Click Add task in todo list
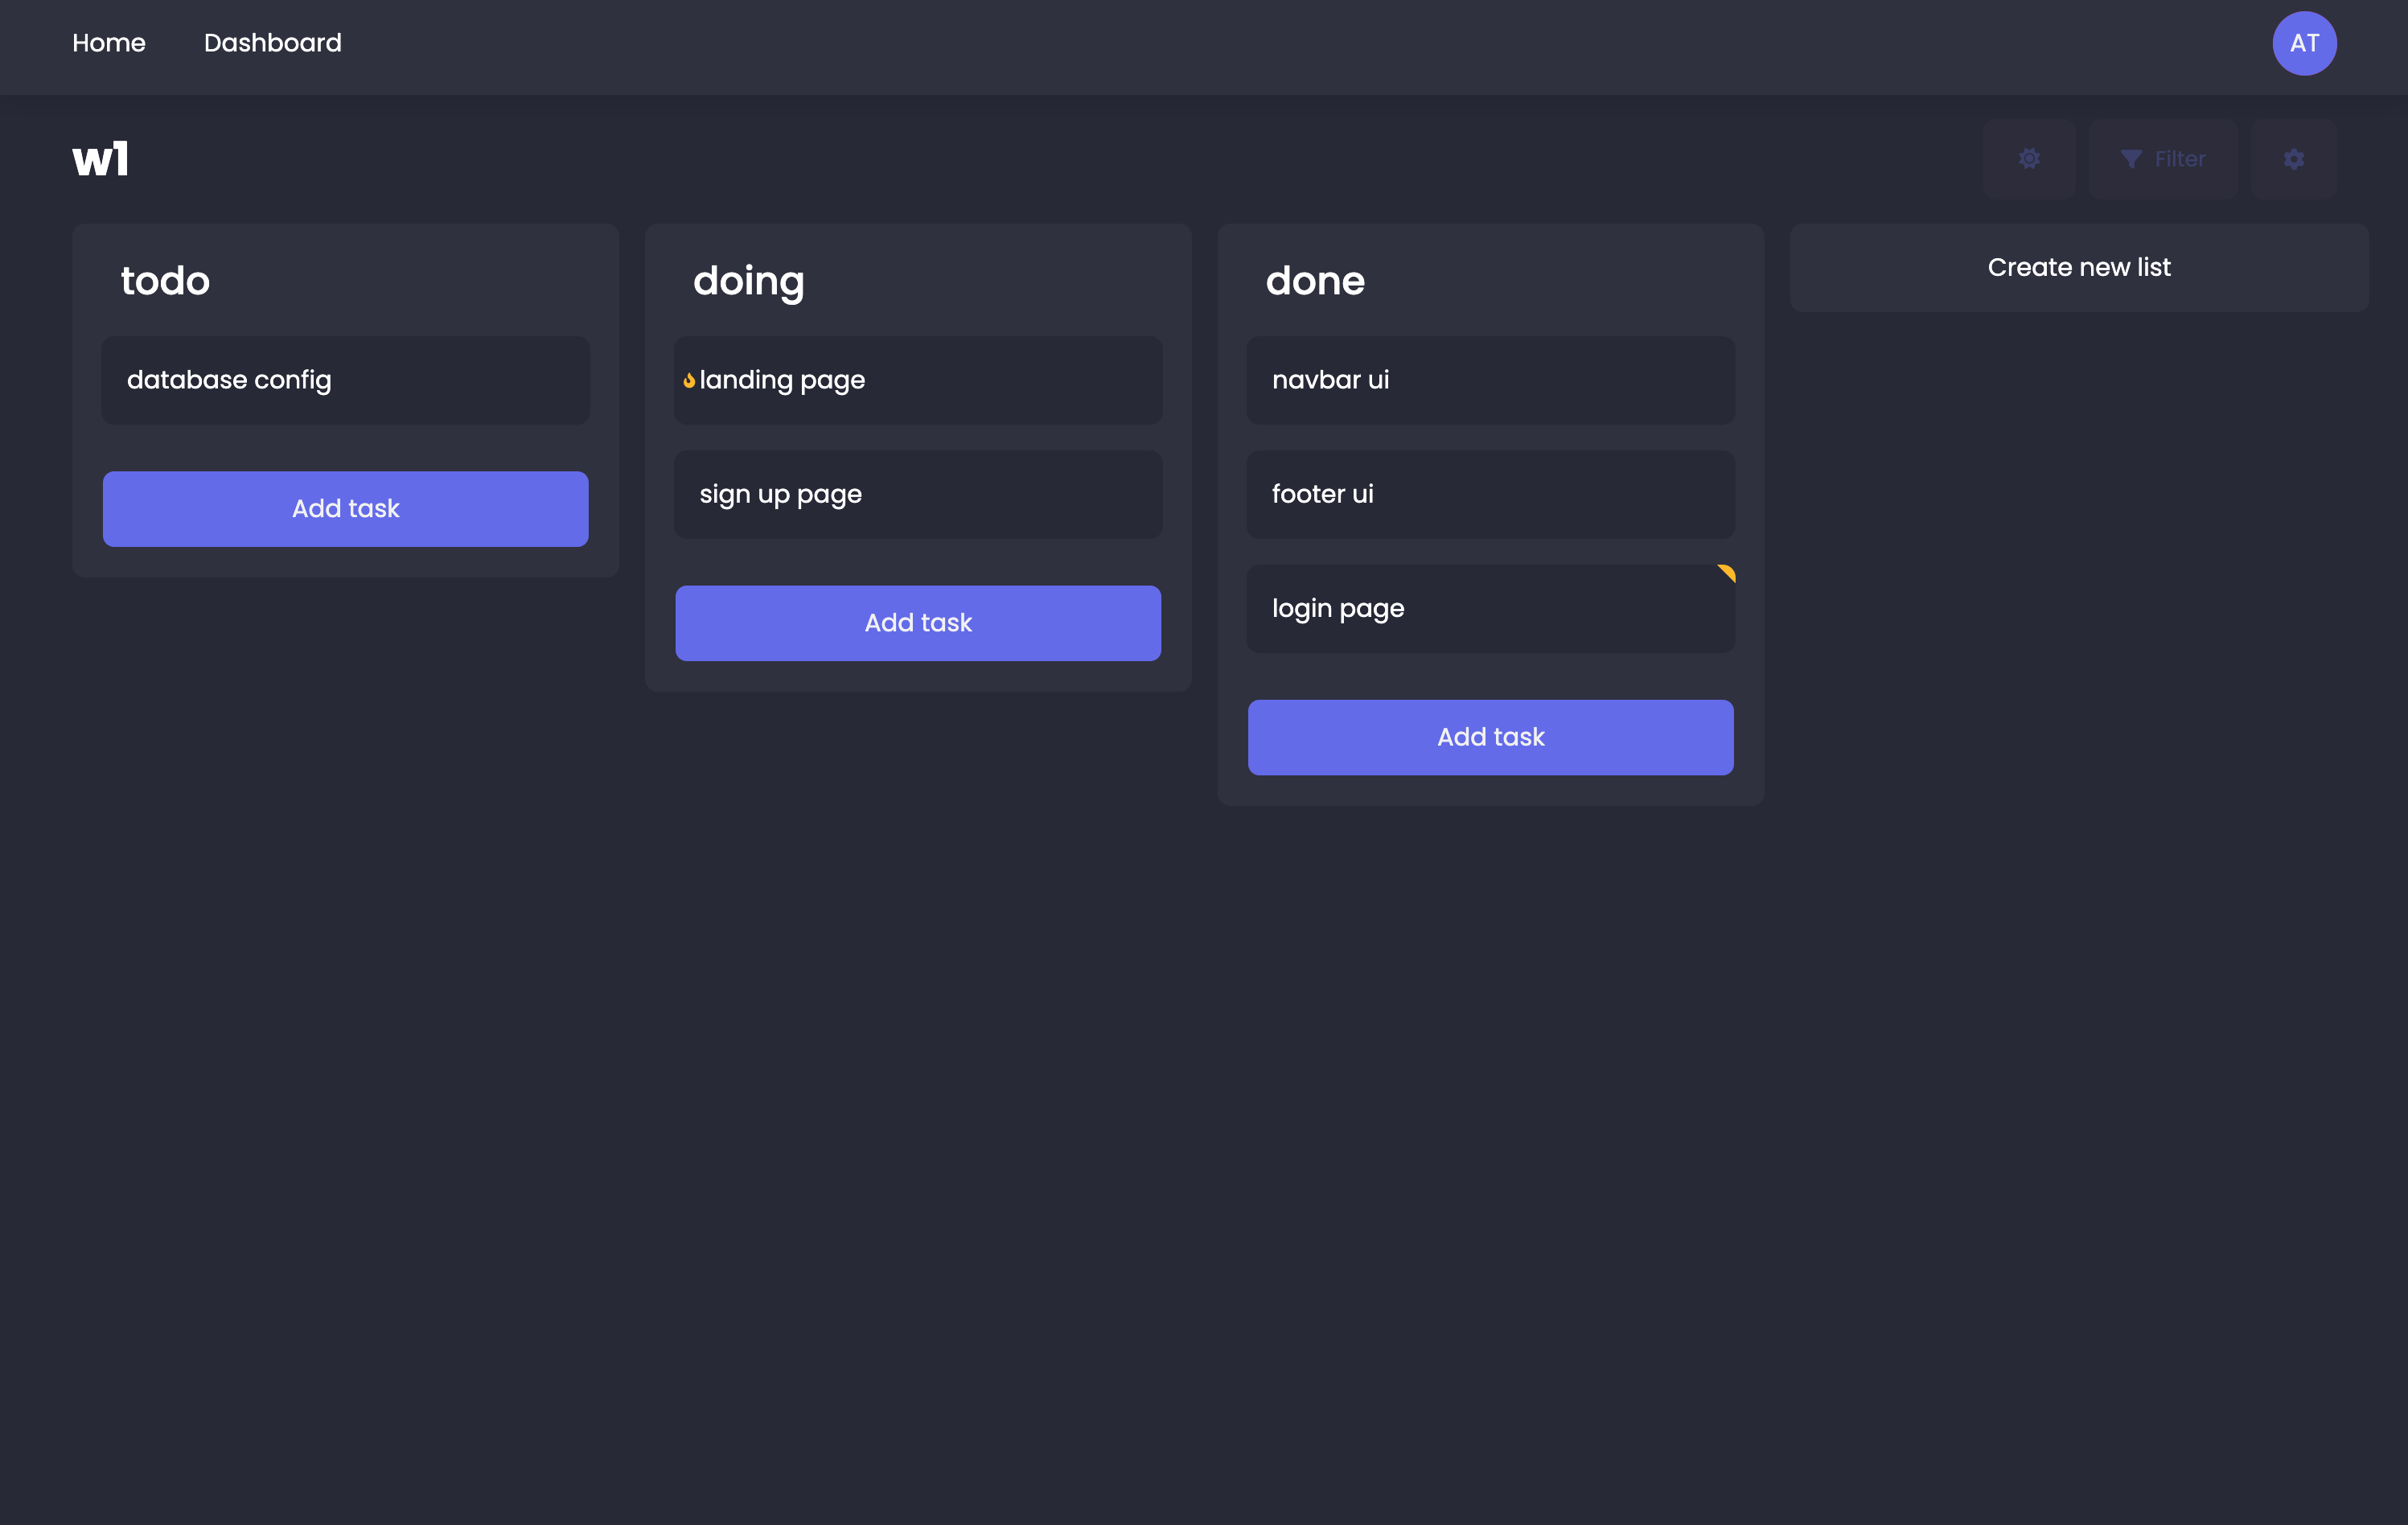 345,508
